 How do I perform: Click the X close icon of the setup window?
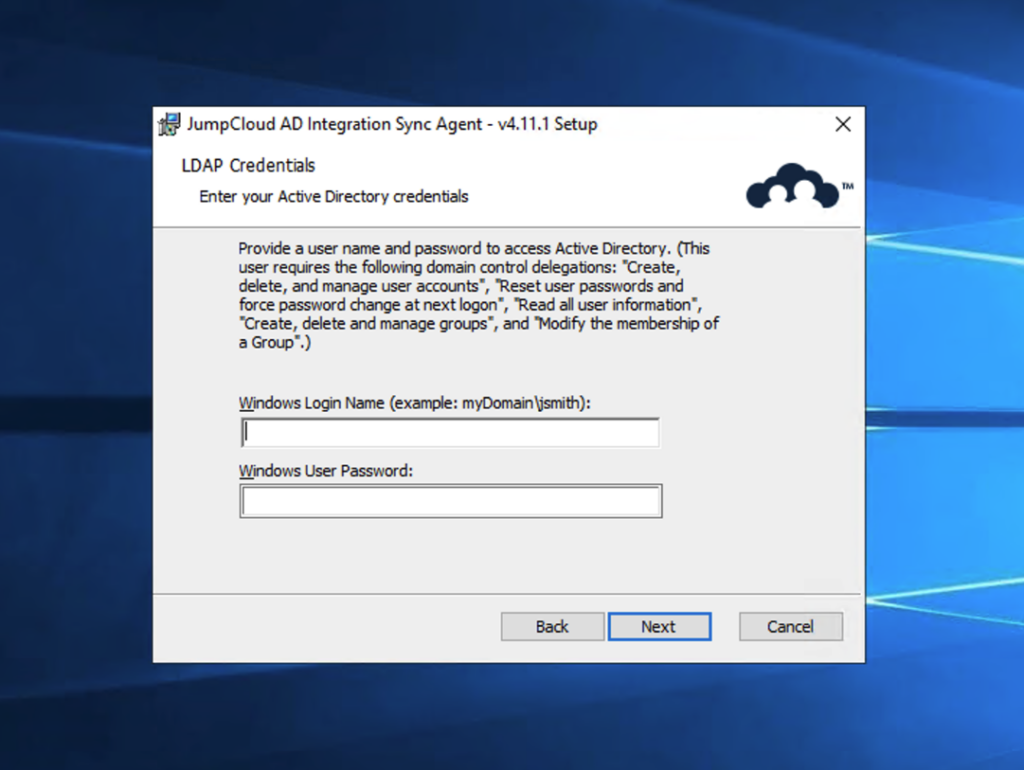pos(843,124)
